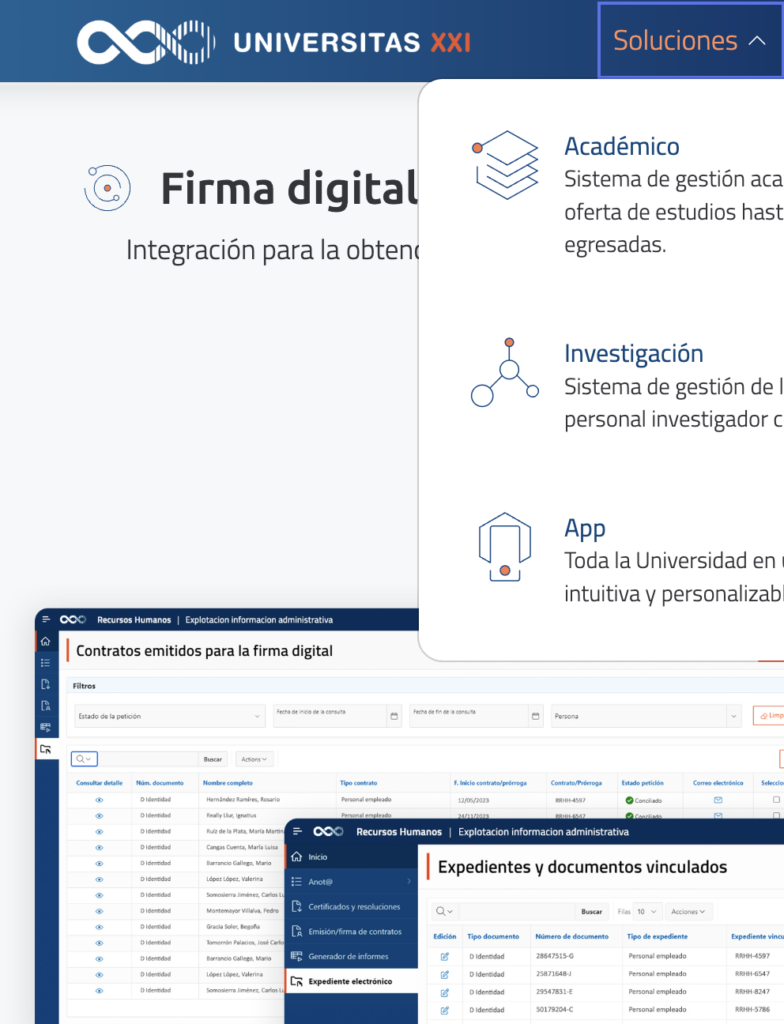Sort by Estado petición column header
Image resolution: width=784 pixels, height=1024 pixels.
point(642,782)
